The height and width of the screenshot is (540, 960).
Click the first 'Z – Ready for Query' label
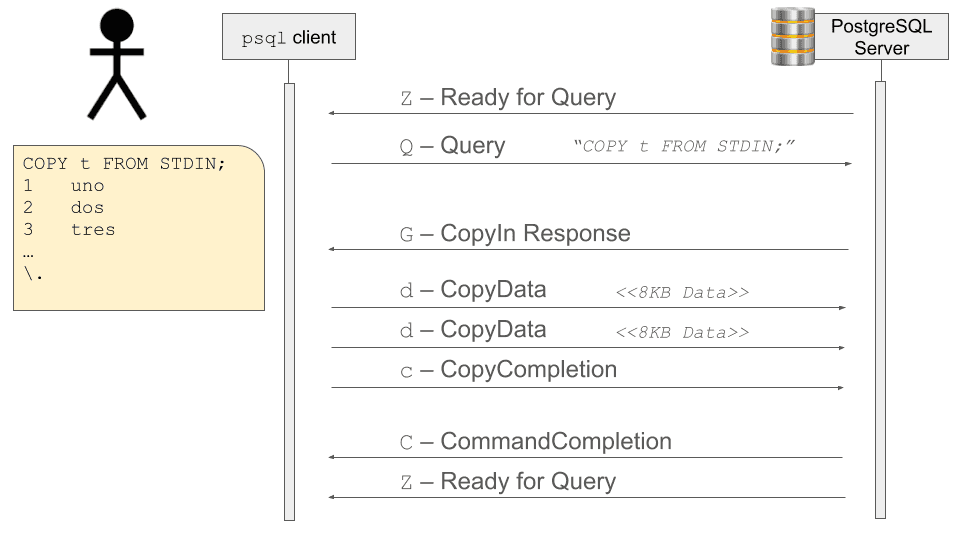point(508,97)
